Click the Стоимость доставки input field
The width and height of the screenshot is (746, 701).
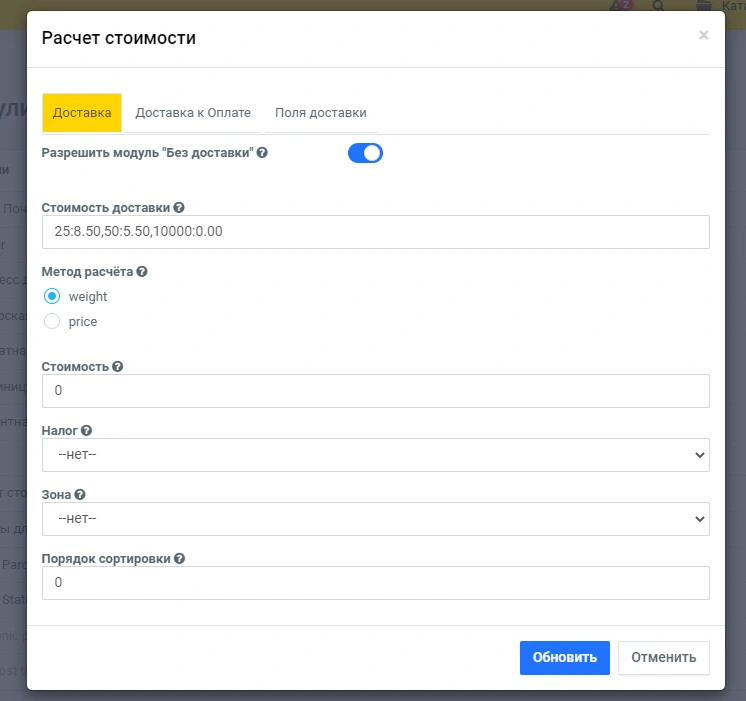[376, 231]
